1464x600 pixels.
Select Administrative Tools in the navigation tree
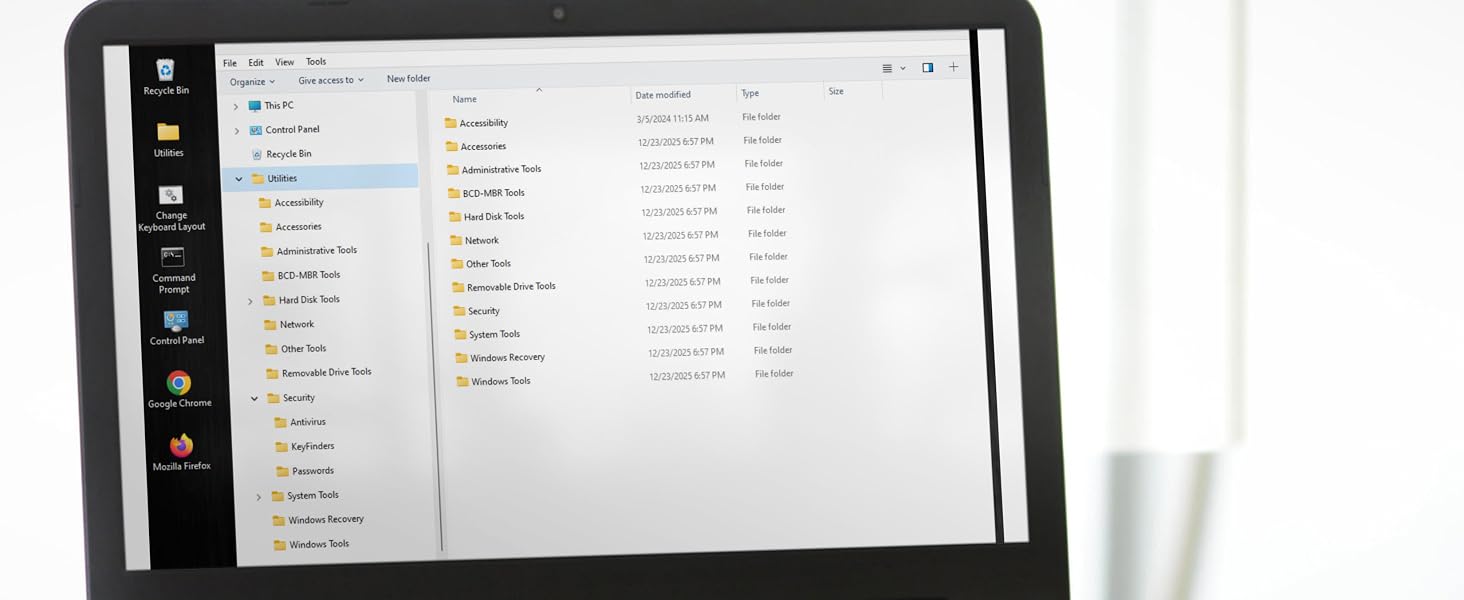coord(317,251)
